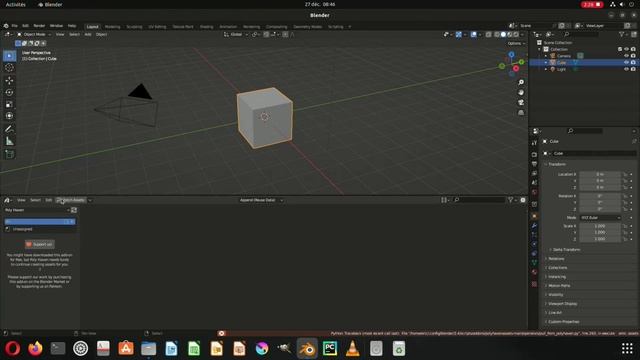
Task: Expand the Camera item in outliner
Action: tap(546, 56)
